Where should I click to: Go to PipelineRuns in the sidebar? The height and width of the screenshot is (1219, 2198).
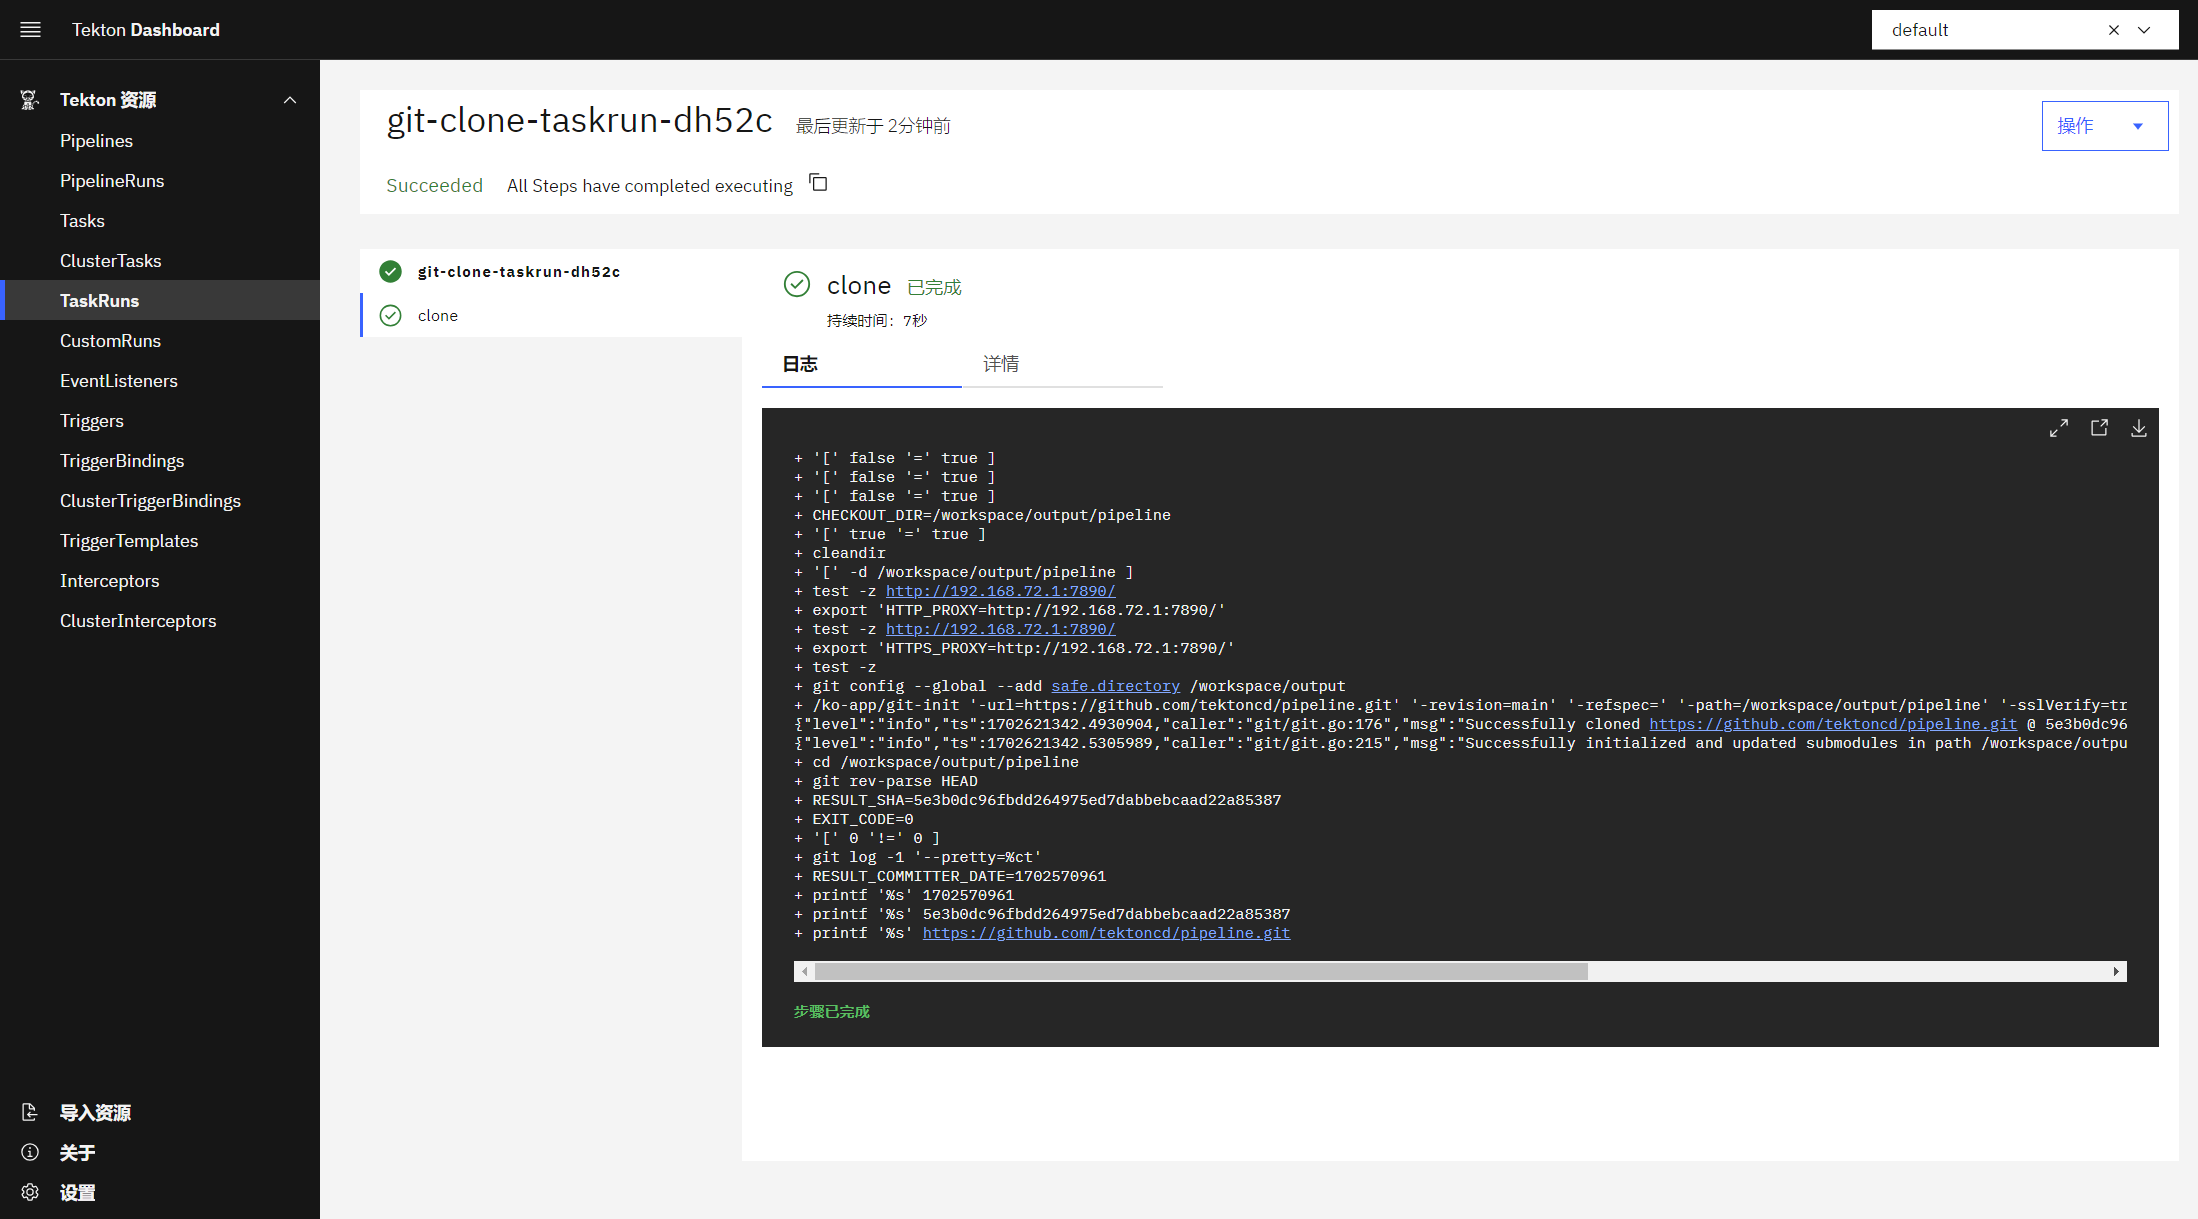(160, 181)
